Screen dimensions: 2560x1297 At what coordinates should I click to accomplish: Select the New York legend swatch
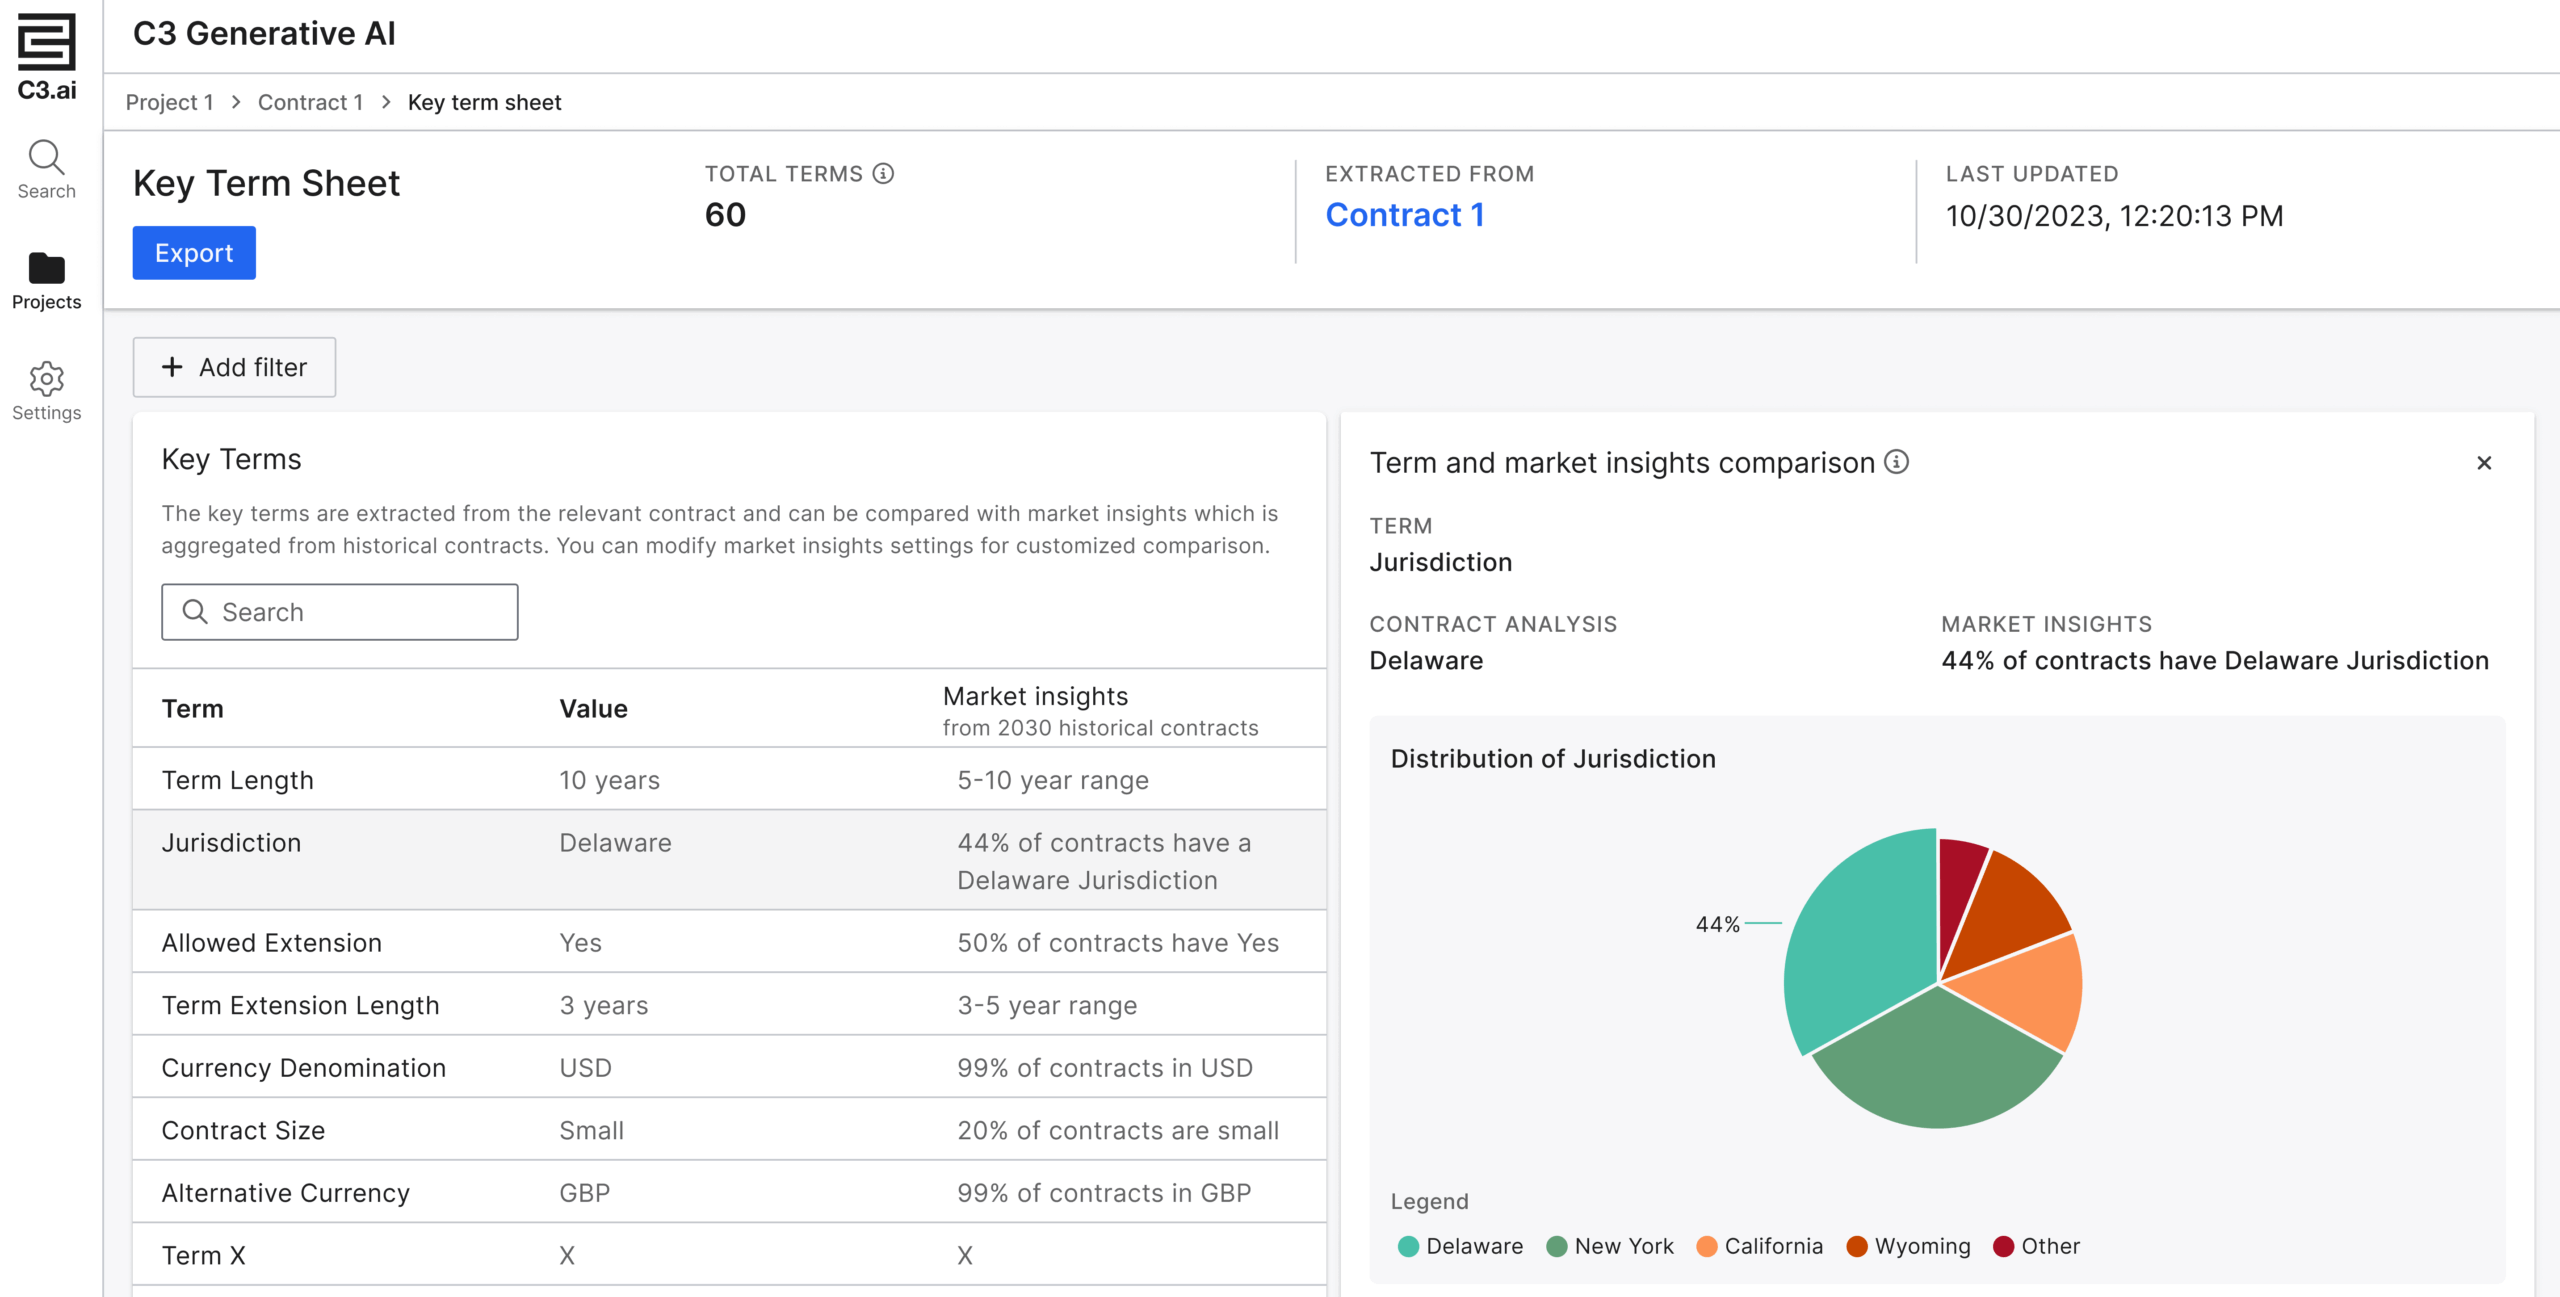pyautogui.click(x=1556, y=1246)
